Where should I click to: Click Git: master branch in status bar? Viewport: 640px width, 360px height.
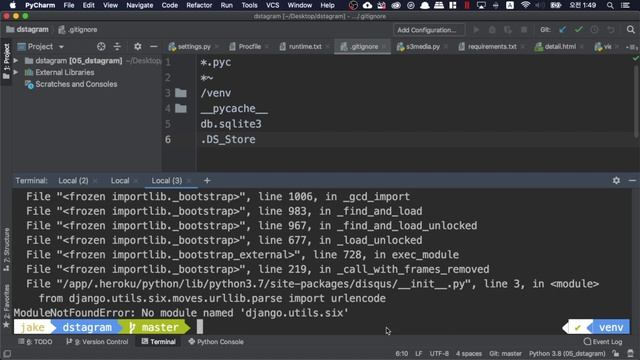pos(505,353)
